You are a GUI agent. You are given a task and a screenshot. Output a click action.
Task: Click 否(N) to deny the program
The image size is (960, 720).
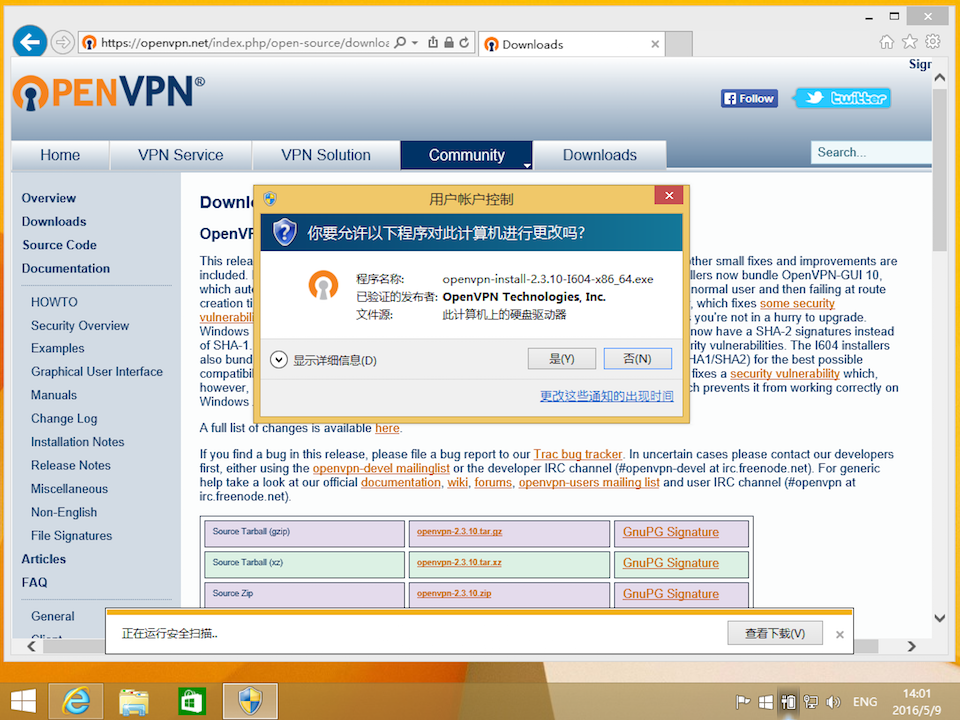tap(637, 359)
